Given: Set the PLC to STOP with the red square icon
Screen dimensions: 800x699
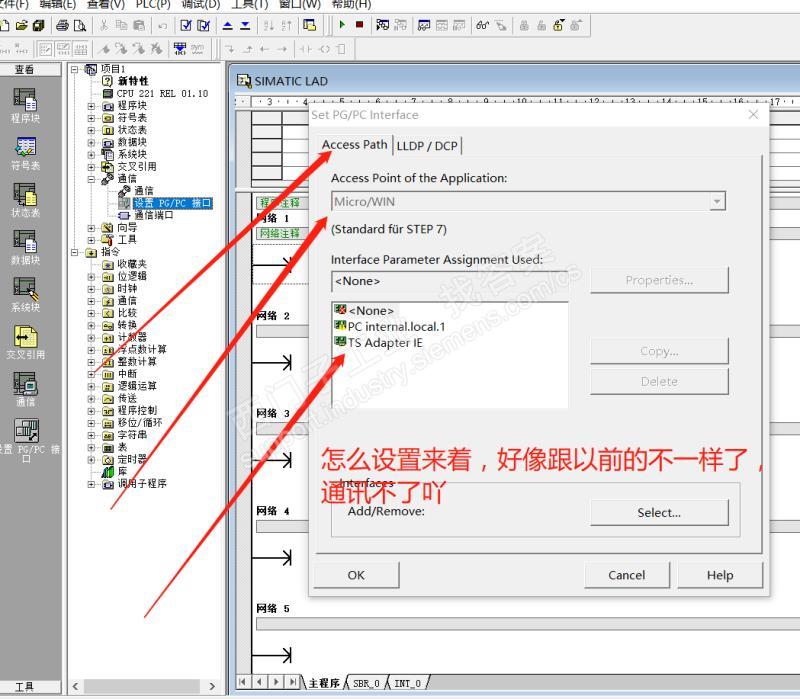Looking at the screenshot, I should tap(360, 24).
